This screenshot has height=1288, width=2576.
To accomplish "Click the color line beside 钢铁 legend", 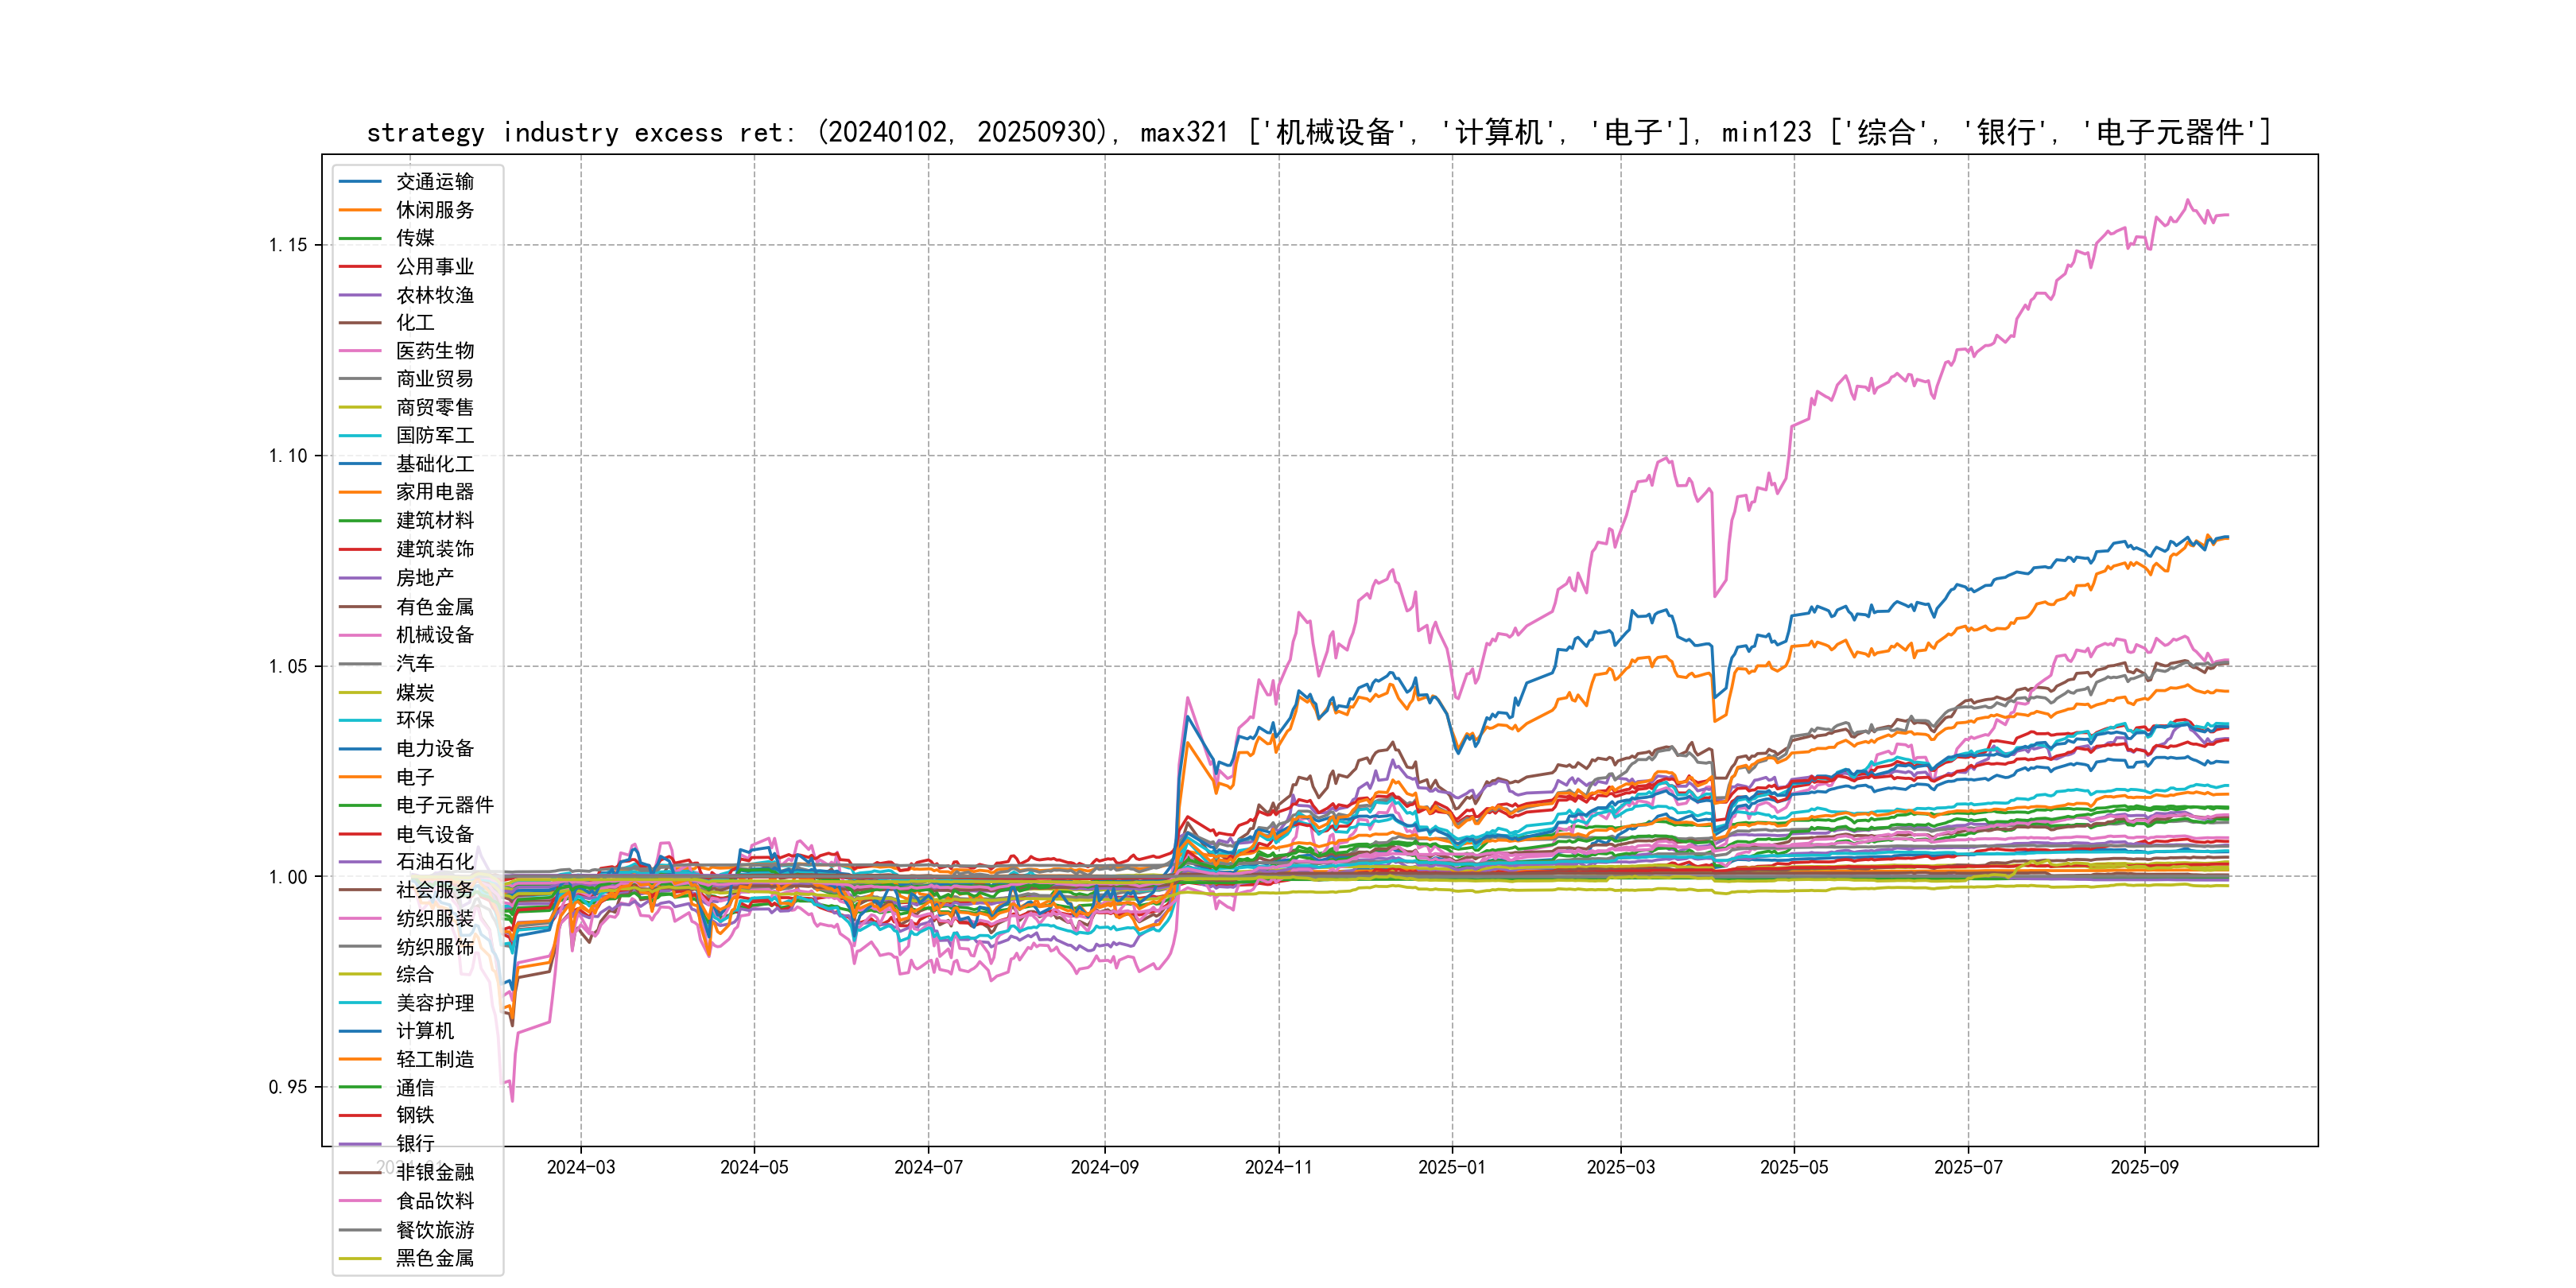I will [360, 1115].
